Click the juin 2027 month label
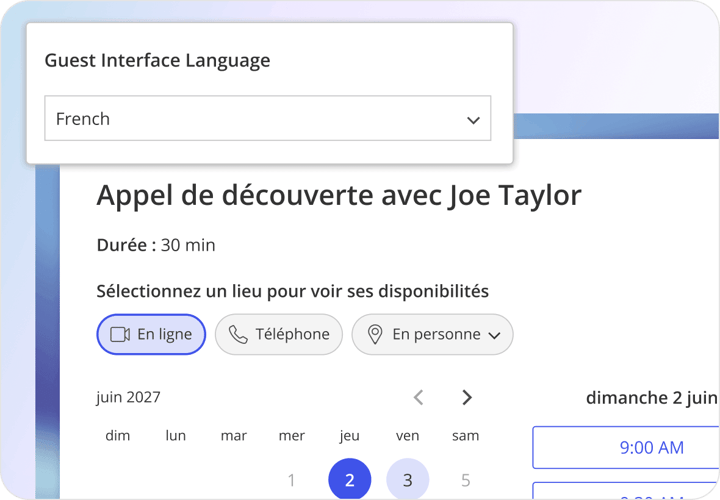This screenshot has width=720, height=500. (x=129, y=397)
